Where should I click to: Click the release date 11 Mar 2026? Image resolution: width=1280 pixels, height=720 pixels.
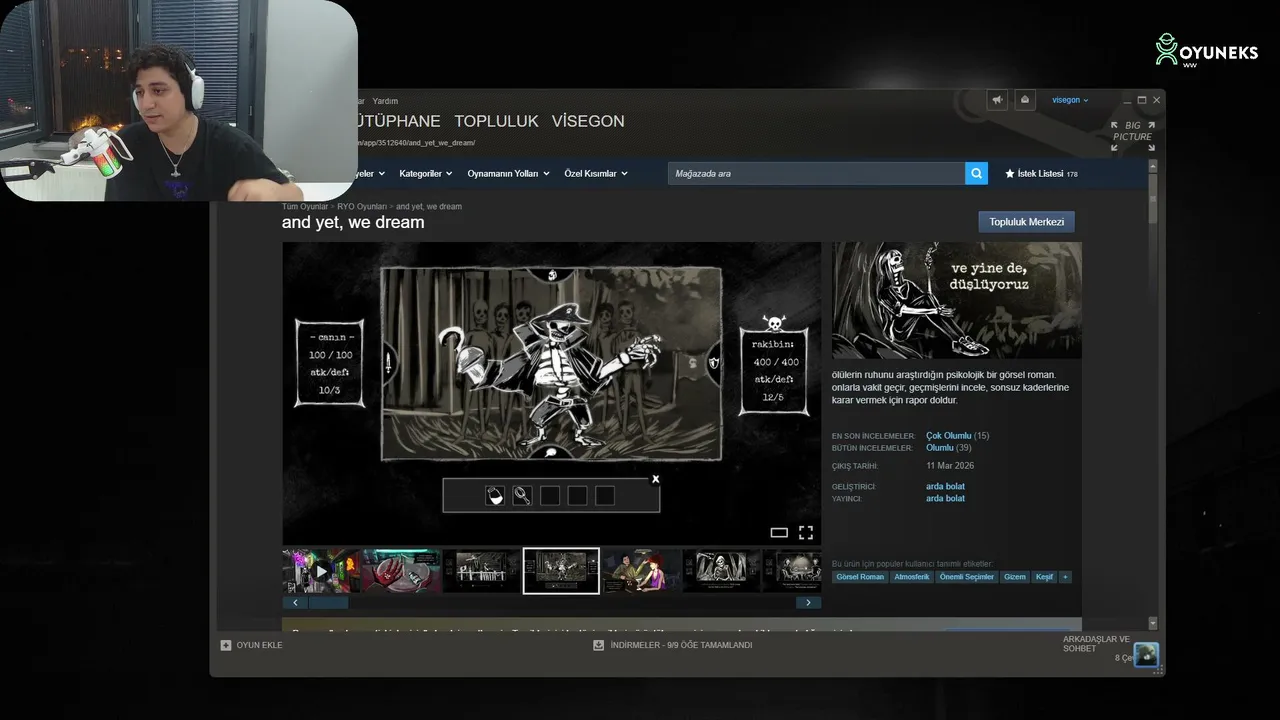(x=950, y=466)
